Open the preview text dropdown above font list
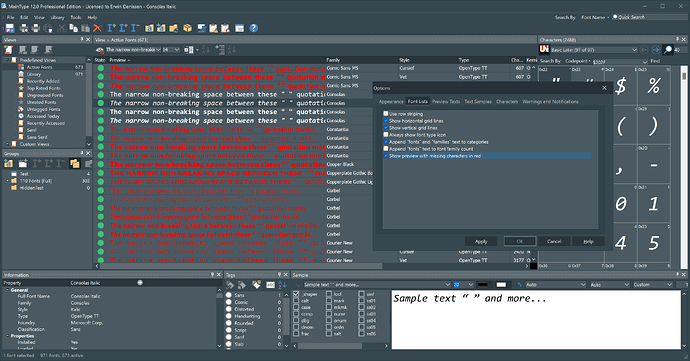This screenshot has width=690, height=361. click(158, 50)
